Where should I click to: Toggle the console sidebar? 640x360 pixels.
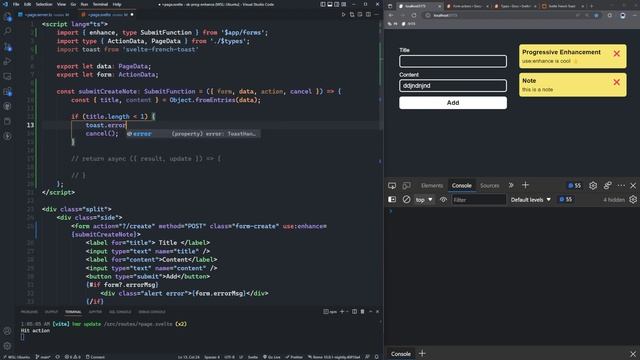[x=392, y=200]
